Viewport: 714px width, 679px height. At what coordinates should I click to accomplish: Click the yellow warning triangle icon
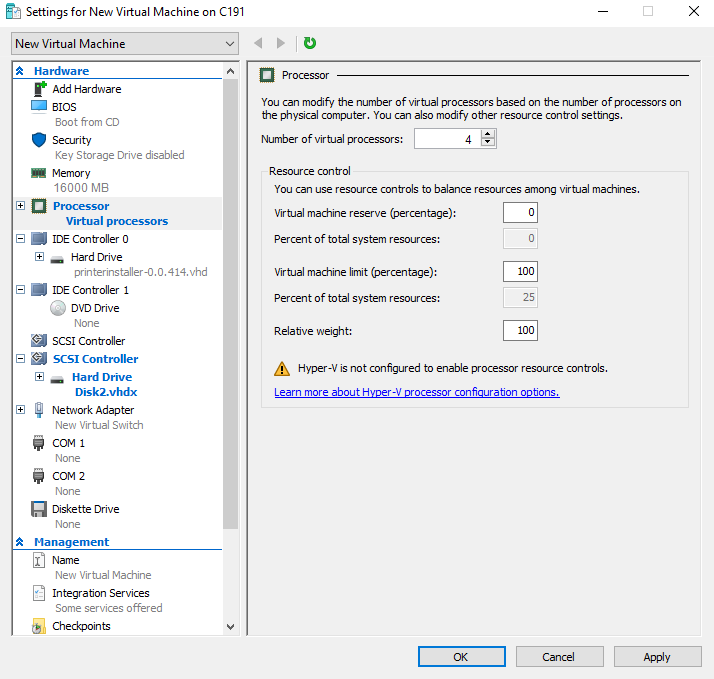282,368
